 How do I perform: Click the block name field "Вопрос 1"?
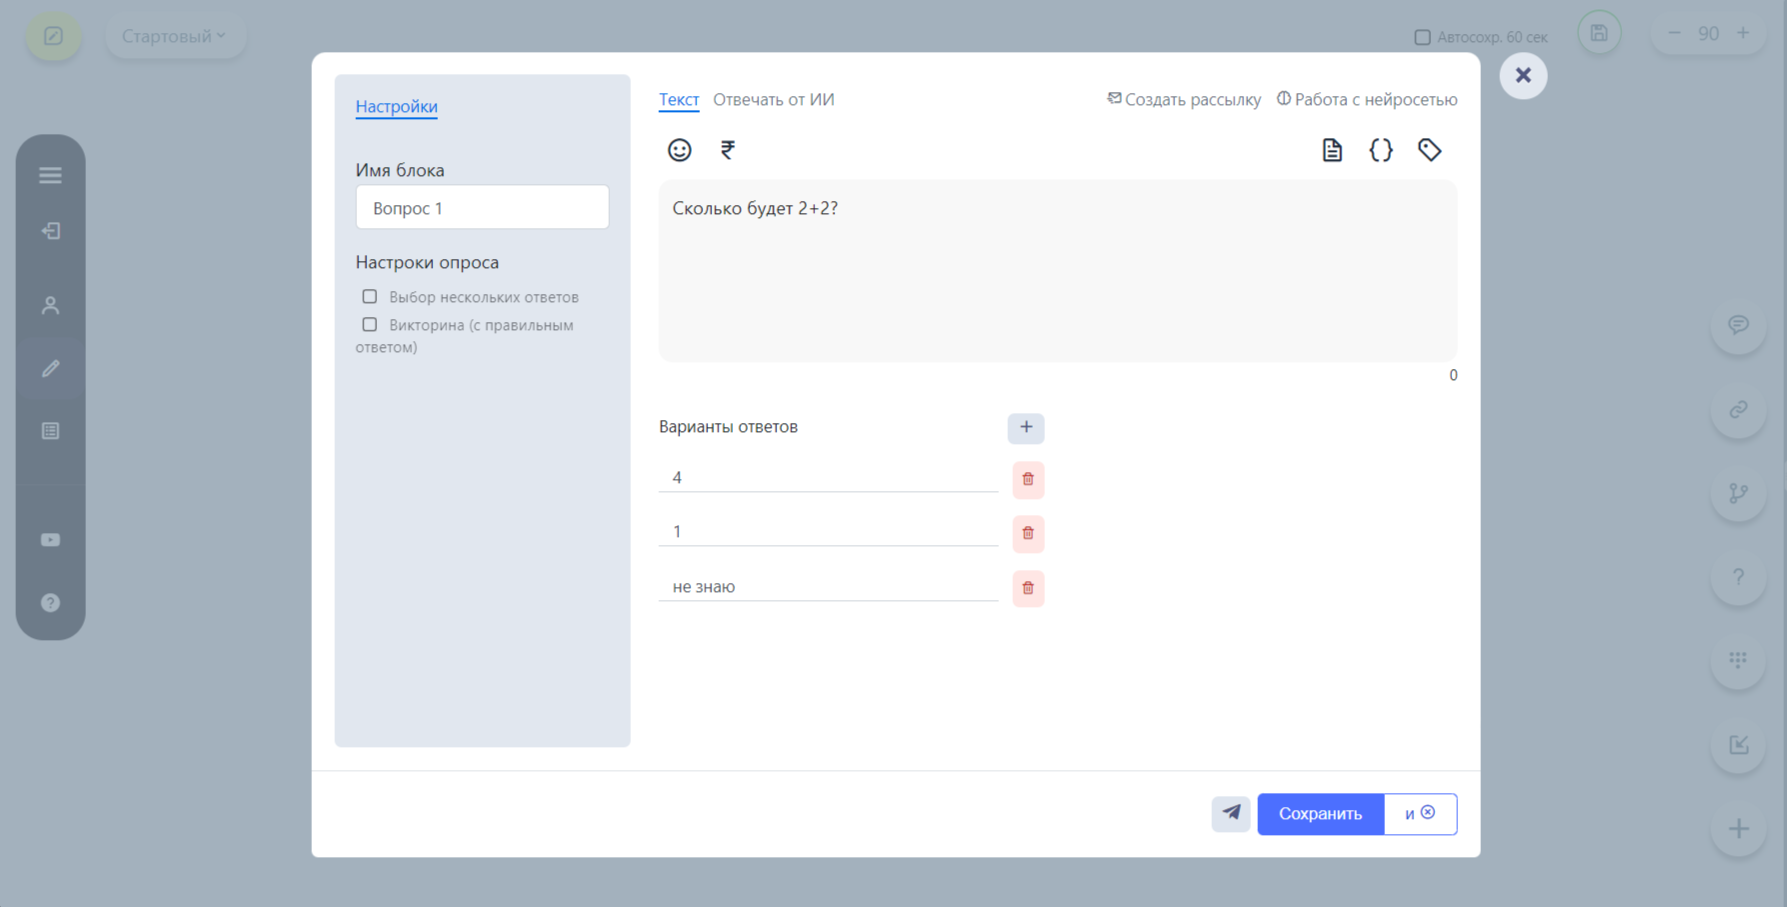pyautogui.click(x=482, y=208)
